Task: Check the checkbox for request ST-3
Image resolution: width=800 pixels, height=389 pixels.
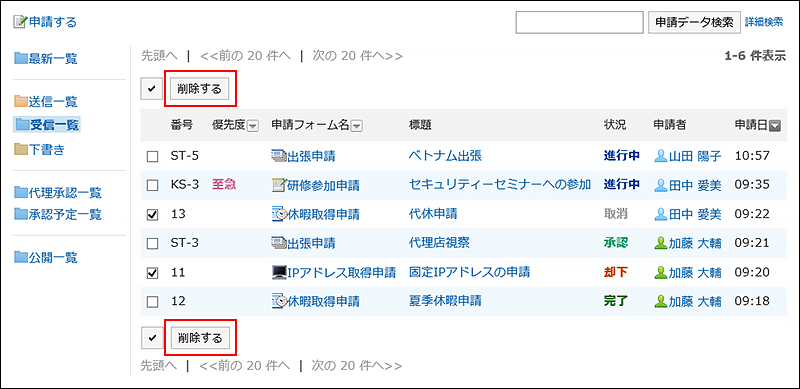Action: pyautogui.click(x=152, y=245)
